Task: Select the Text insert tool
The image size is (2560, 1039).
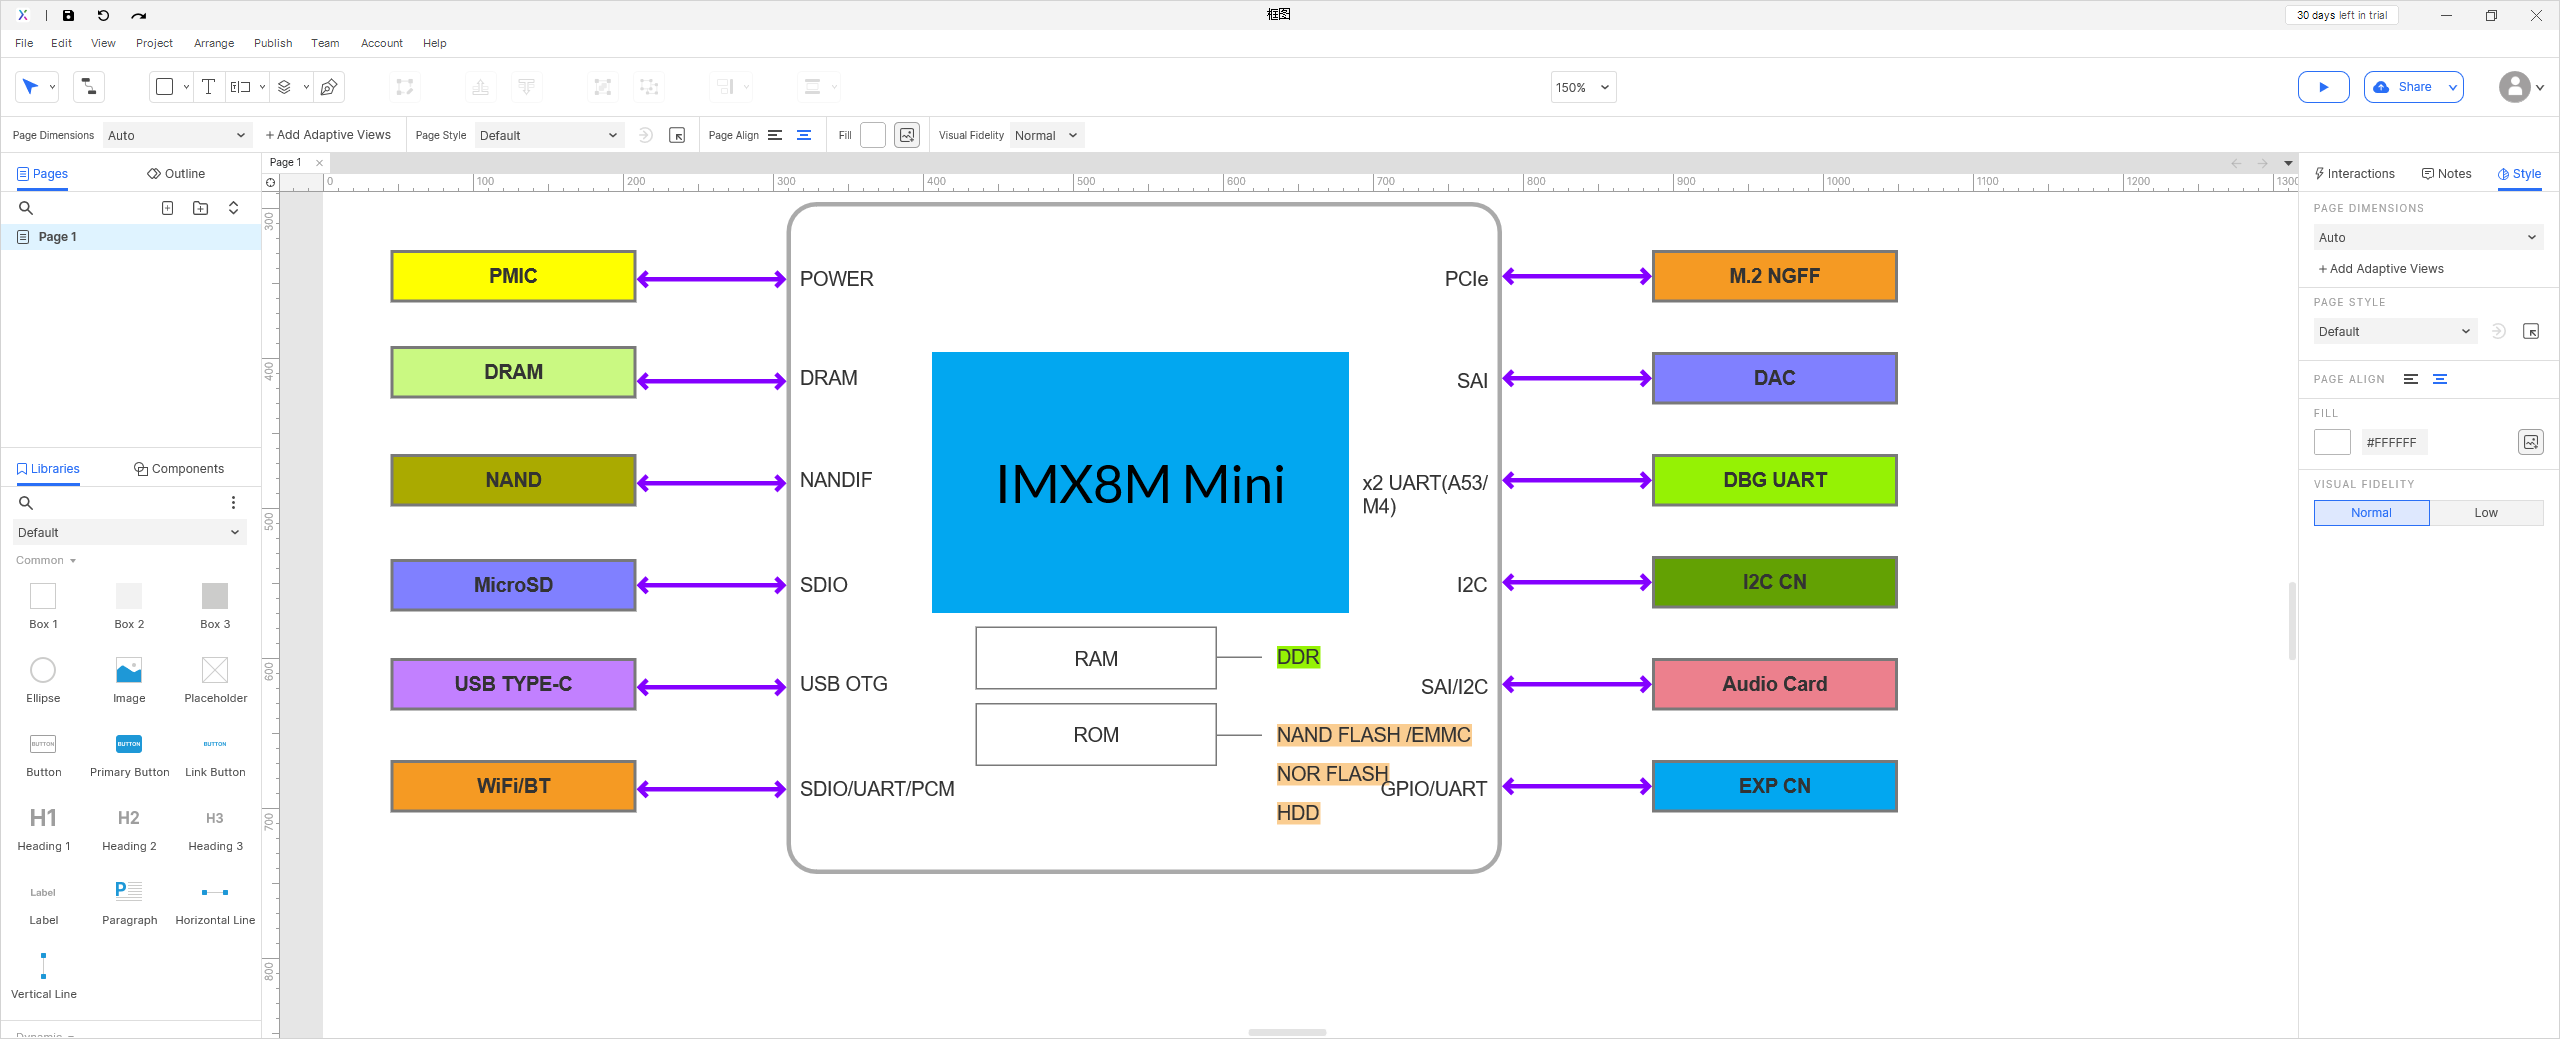Action: (208, 87)
